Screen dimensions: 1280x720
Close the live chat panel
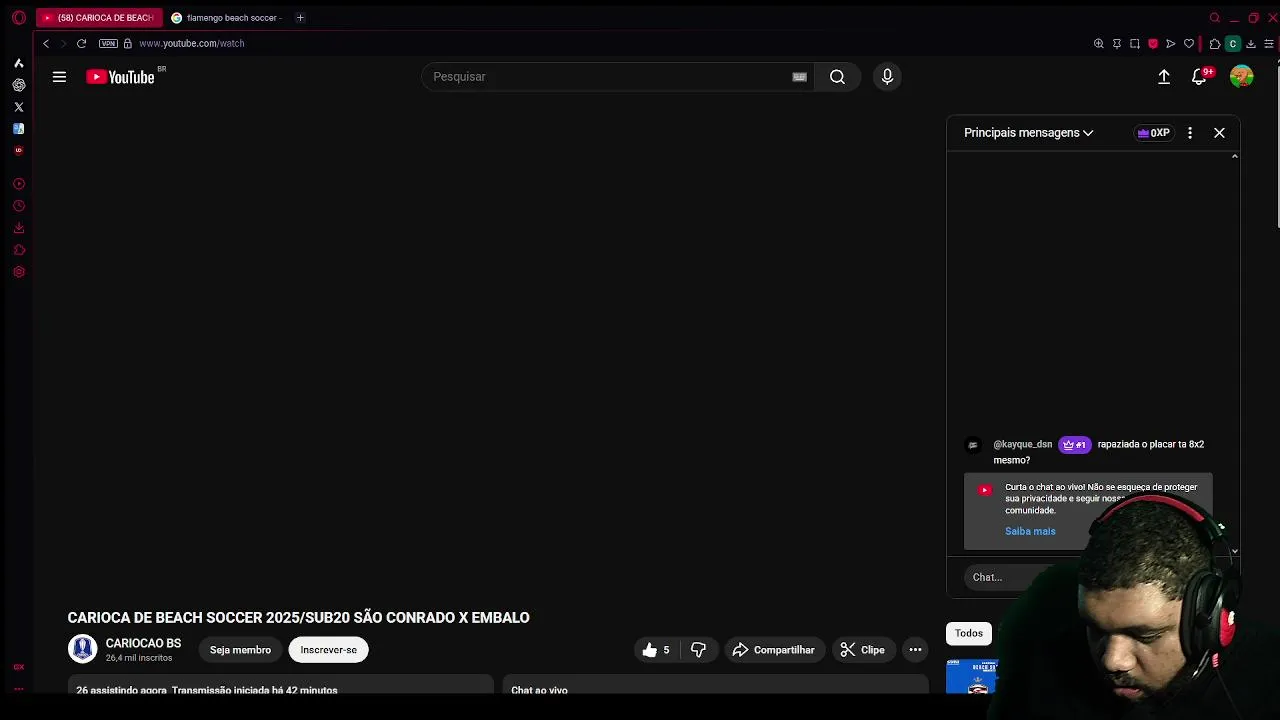click(1219, 133)
